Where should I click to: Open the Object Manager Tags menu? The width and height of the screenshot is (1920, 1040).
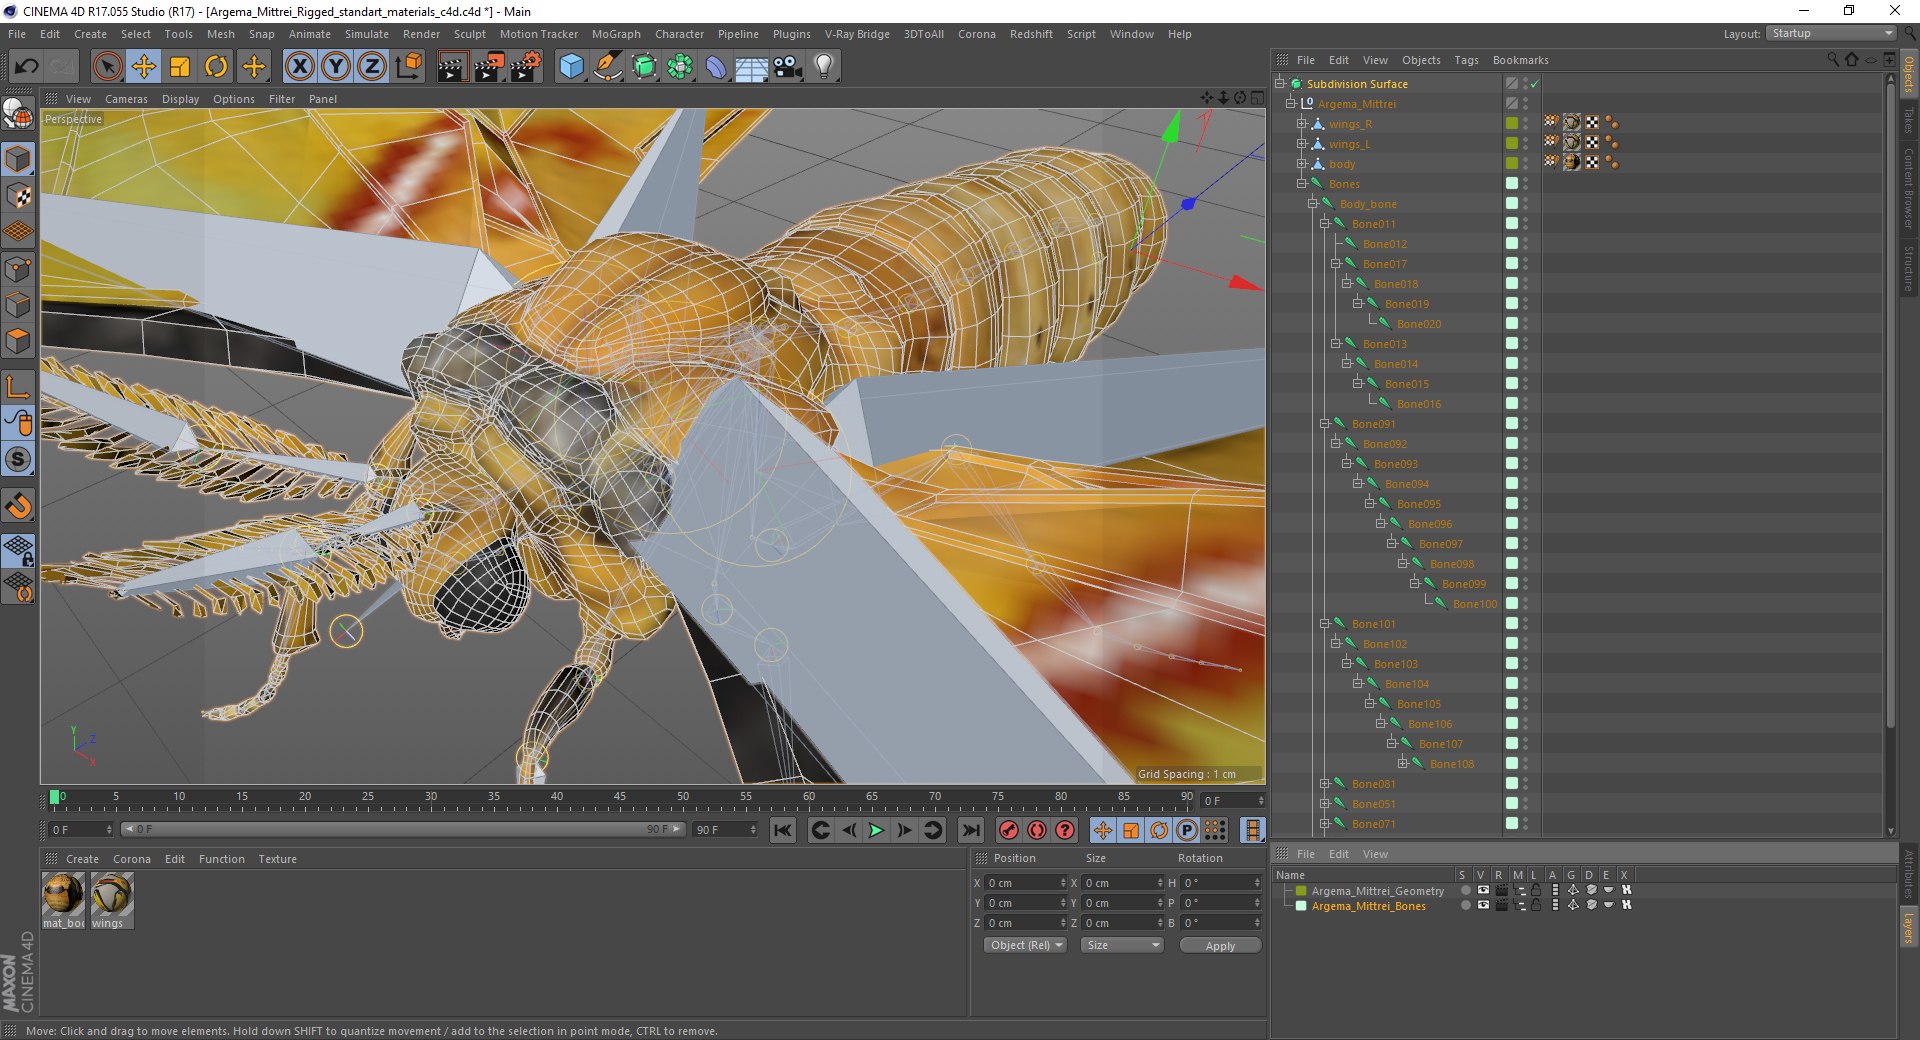point(1466,60)
